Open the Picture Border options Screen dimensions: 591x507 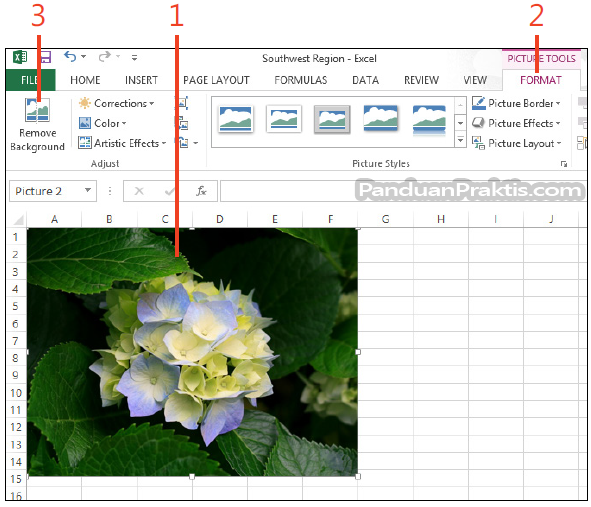point(516,103)
